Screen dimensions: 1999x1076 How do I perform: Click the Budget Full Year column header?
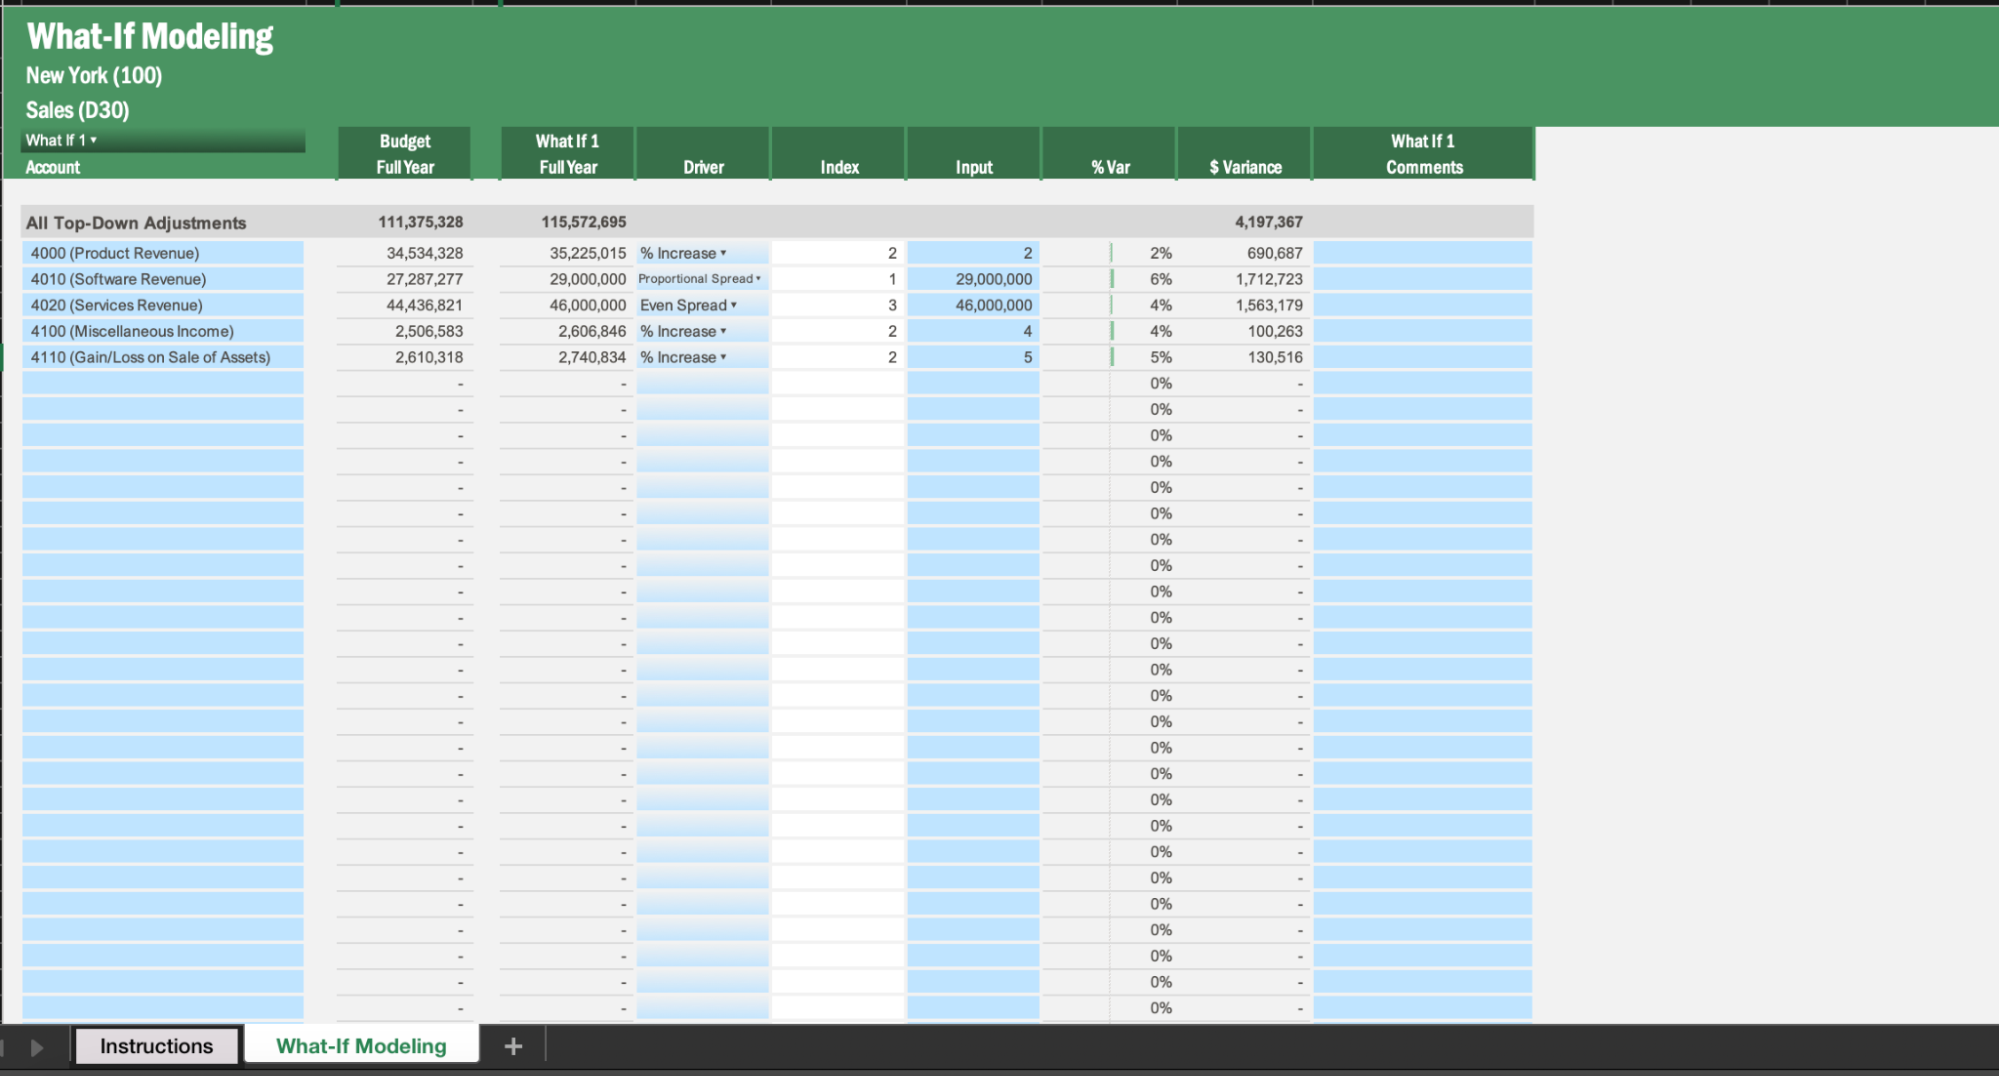click(x=405, y=154)
